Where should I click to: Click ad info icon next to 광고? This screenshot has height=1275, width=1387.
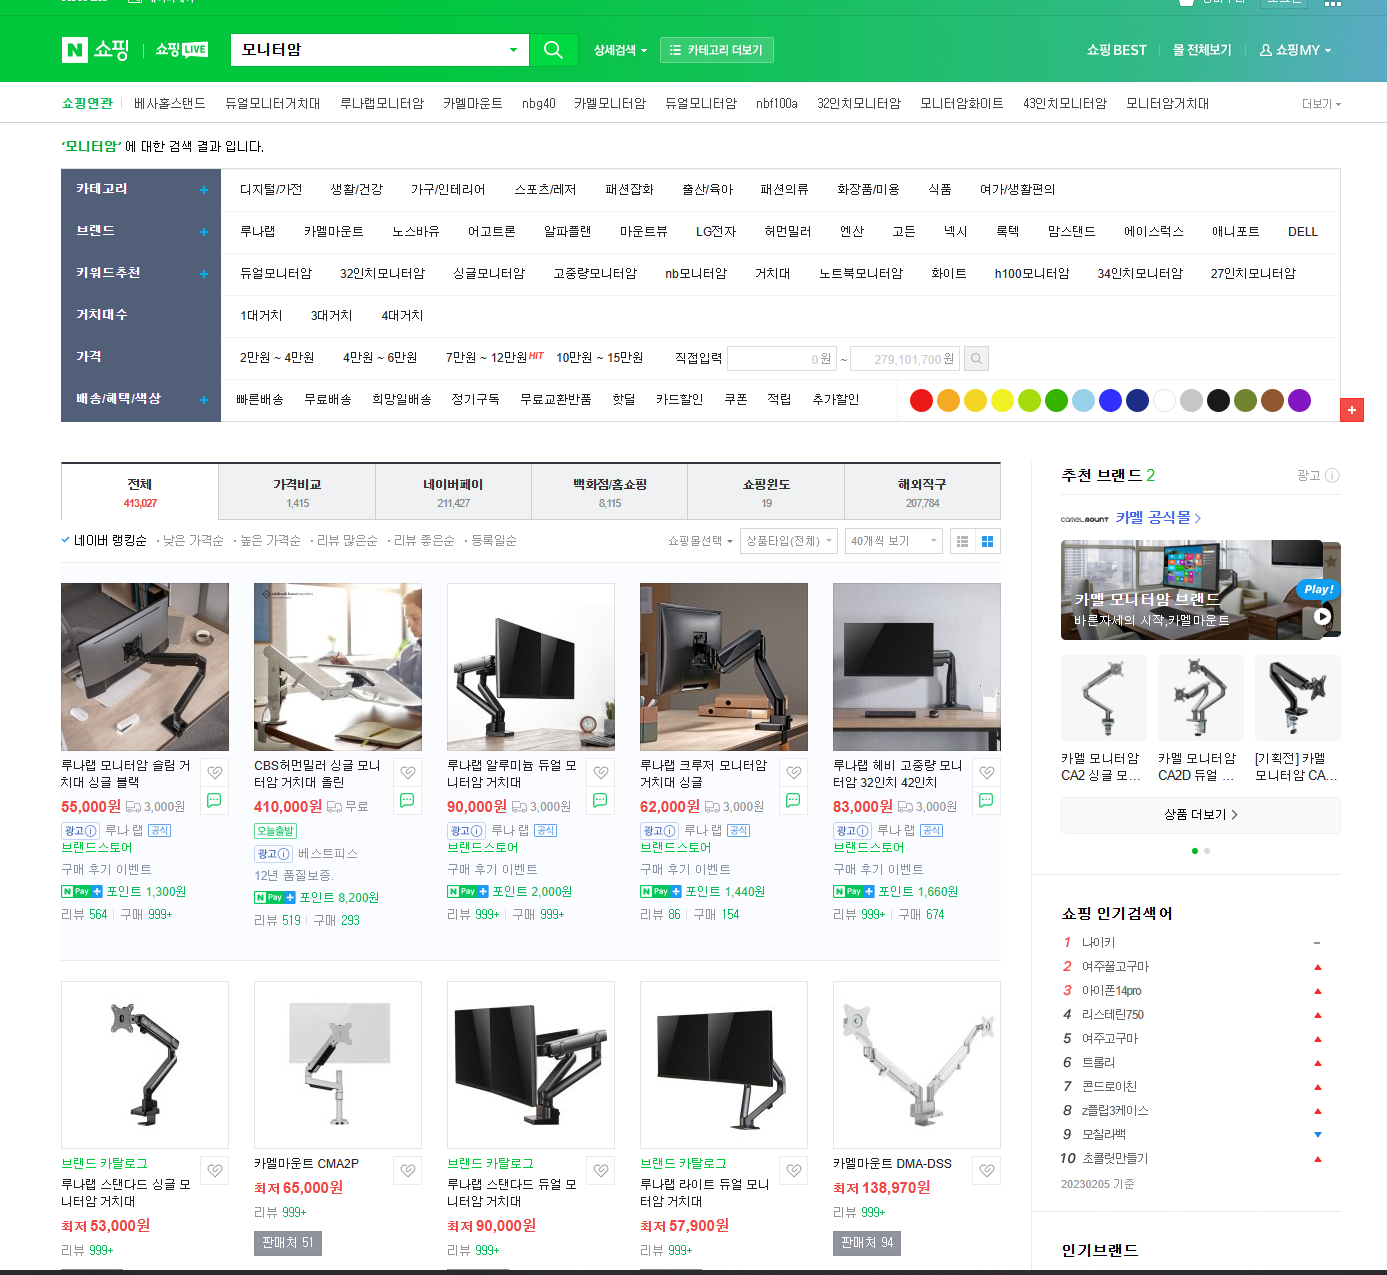pyautogui.click(x=1332, y=476)
